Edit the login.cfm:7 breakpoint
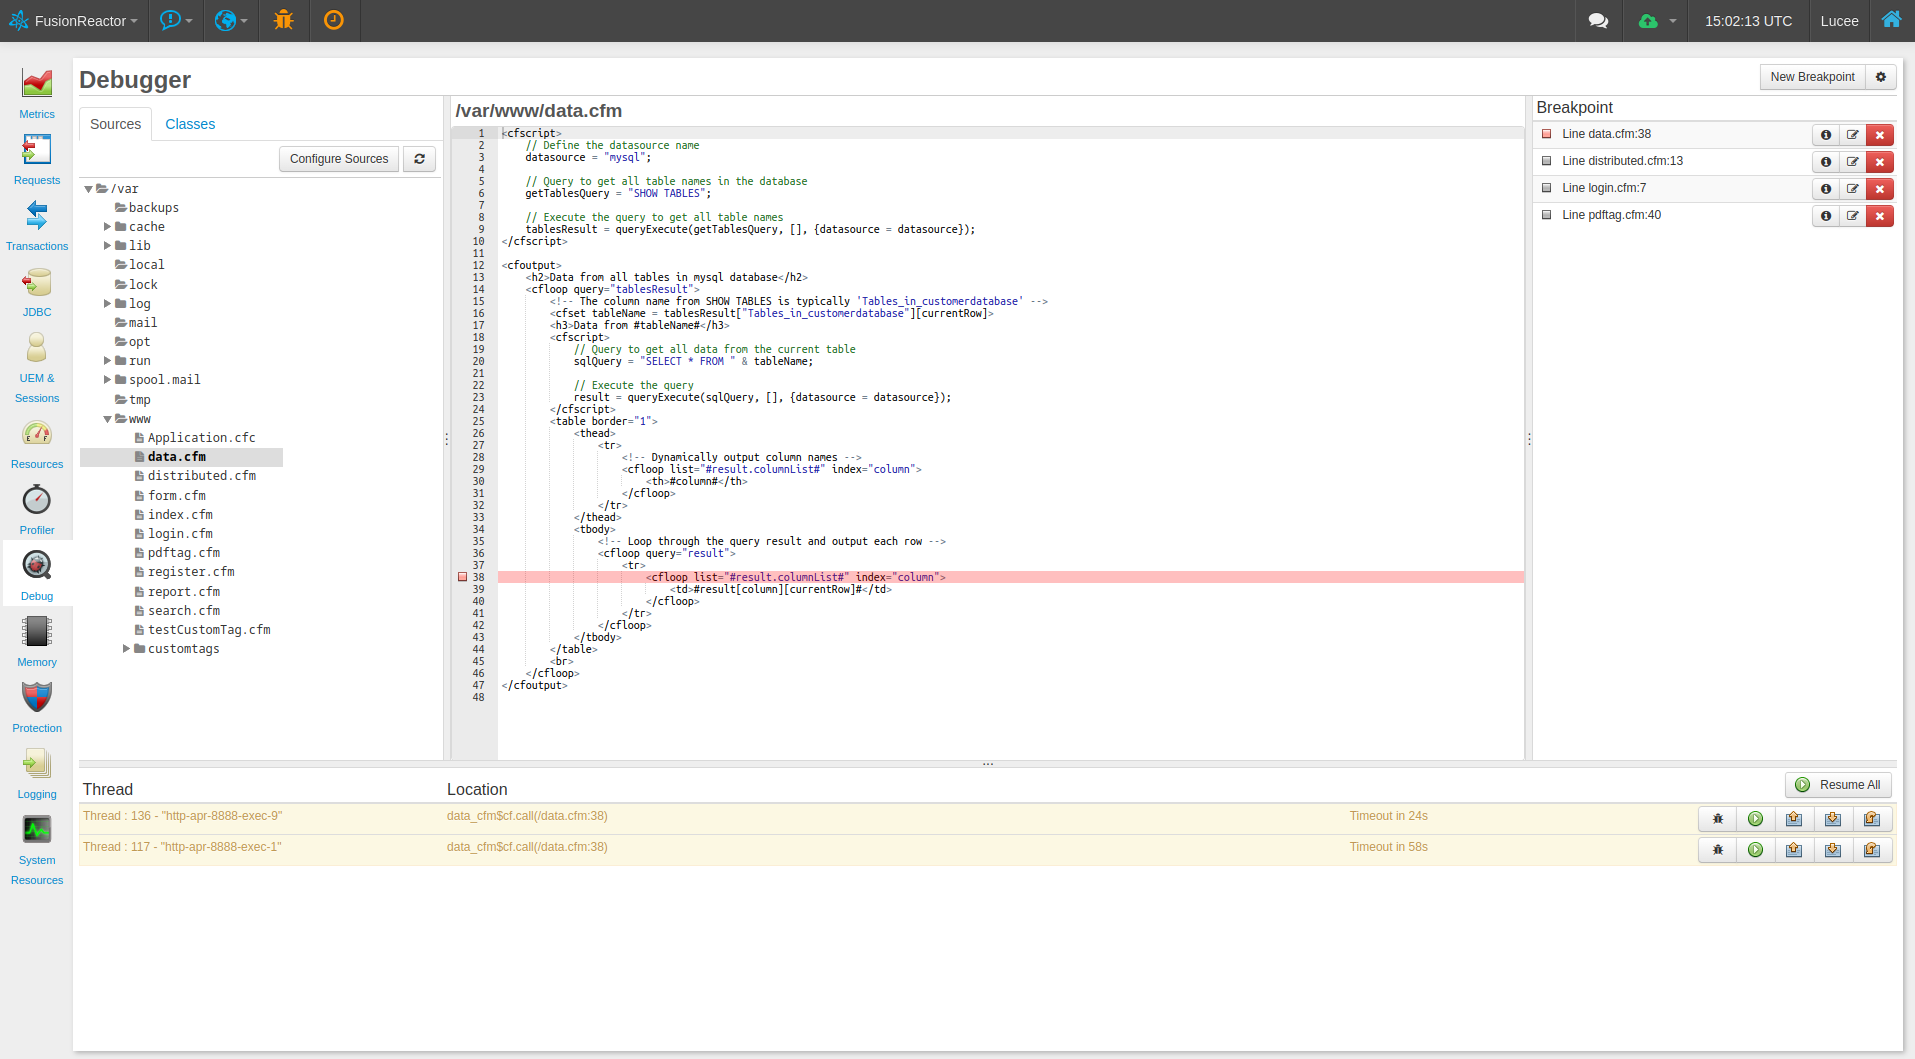The height and width of the screenshot is (1059, 1915). [x=1853, y=189]
